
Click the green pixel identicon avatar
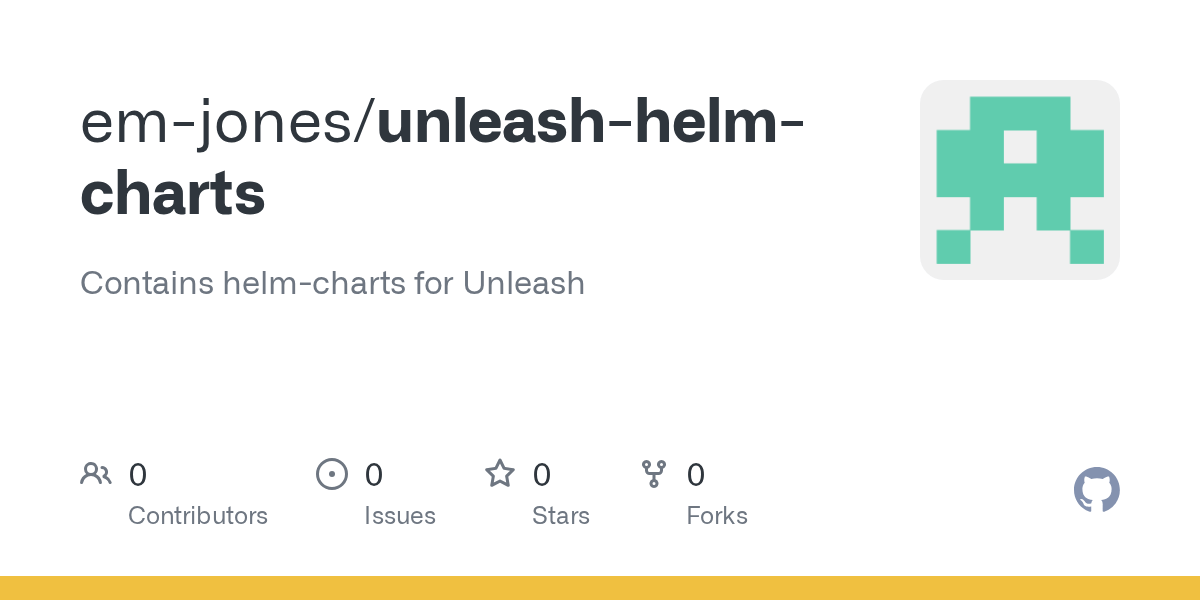pyautogui.click(x=1020, y=180)
